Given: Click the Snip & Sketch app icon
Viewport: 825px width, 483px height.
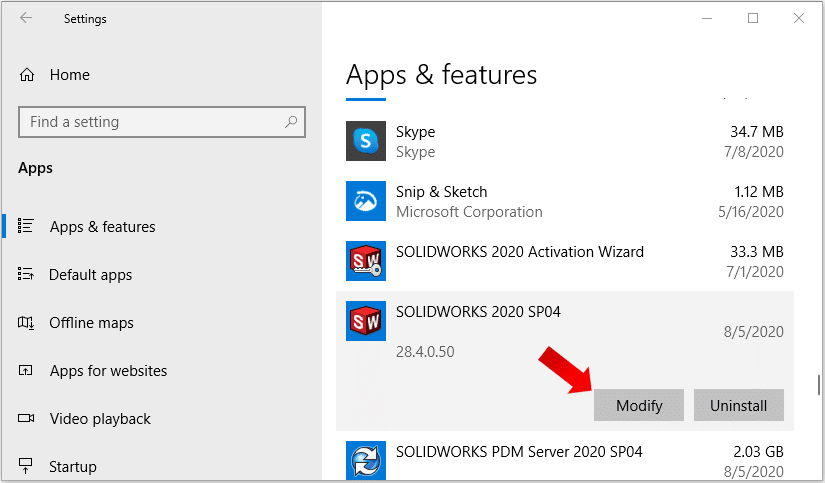Looking at the screenshot, I should [x=366, y=201].
